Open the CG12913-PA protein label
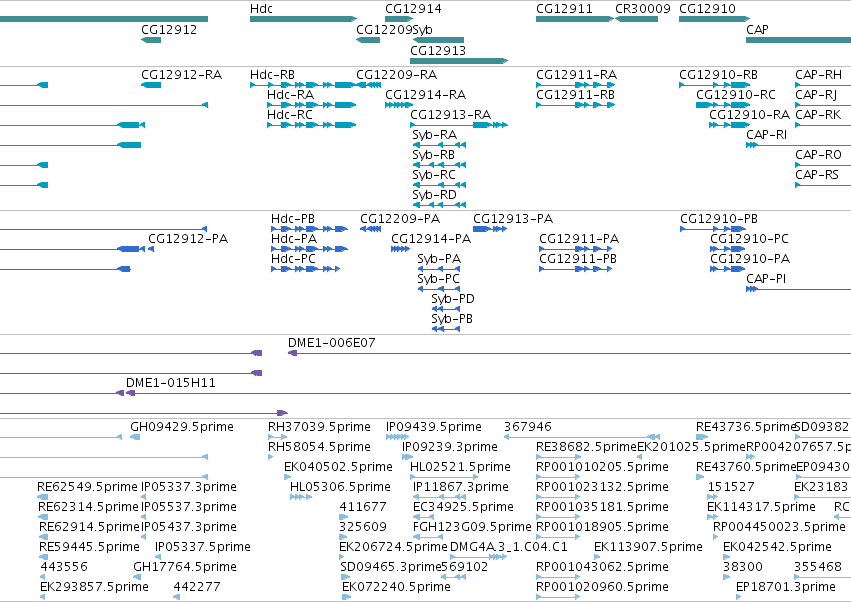The height and width of the screenshot is (602, 851). 513,219
